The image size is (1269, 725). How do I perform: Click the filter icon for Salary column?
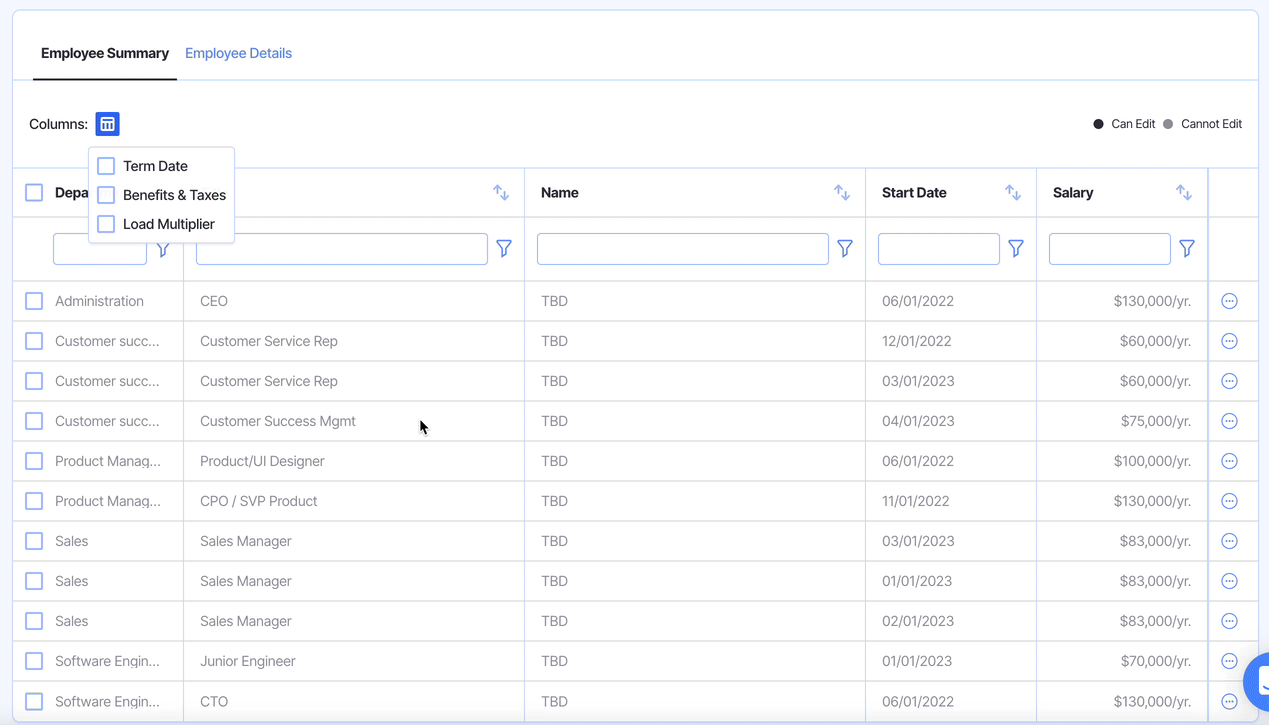(x=1187, y=249)
